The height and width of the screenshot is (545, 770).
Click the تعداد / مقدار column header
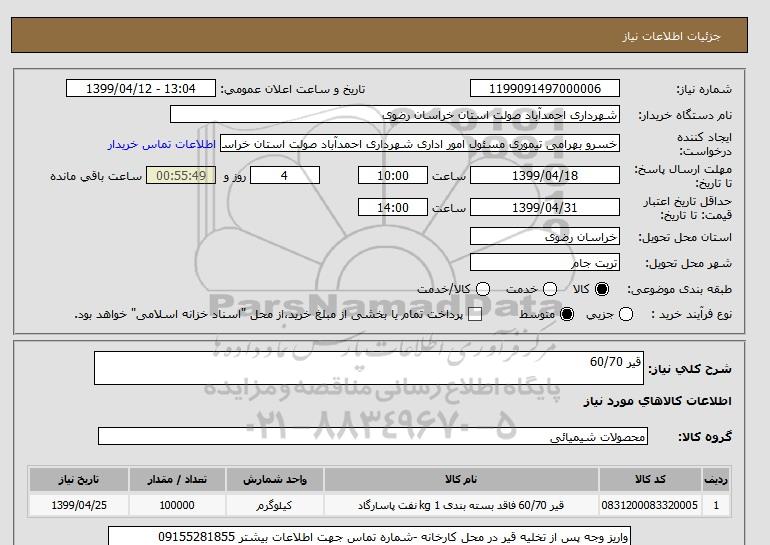tap(177, 479)
